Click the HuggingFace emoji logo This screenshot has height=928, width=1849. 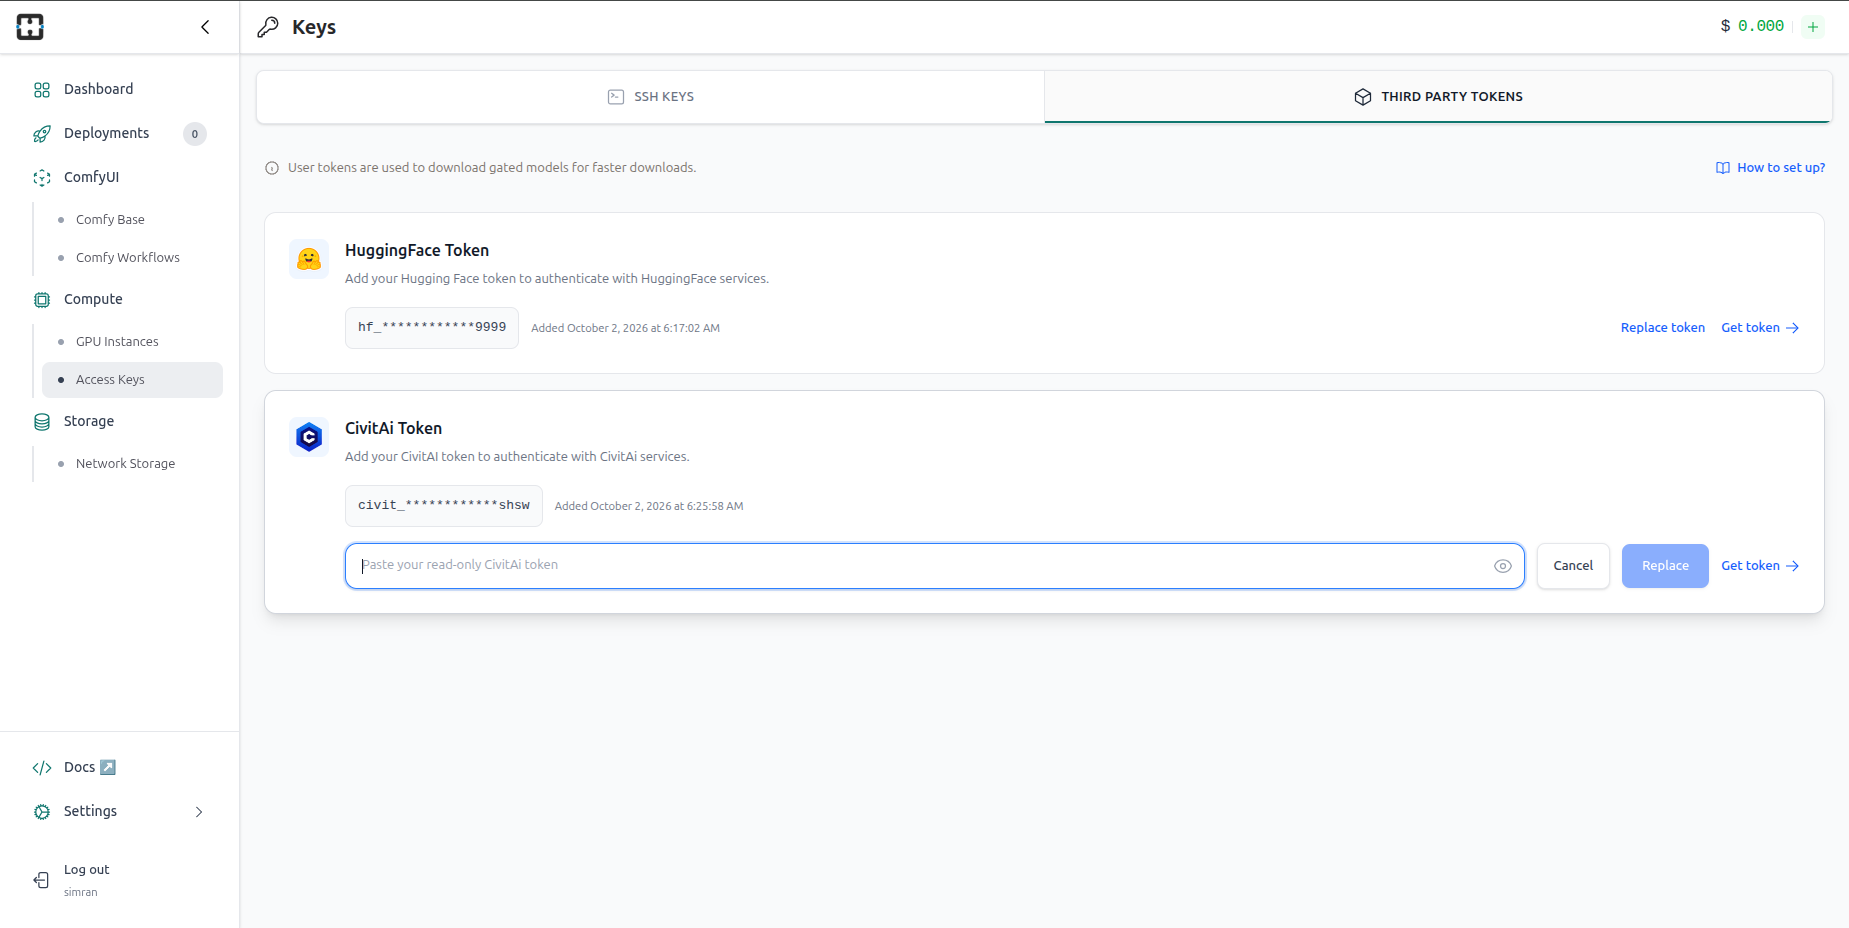(309, 259)
